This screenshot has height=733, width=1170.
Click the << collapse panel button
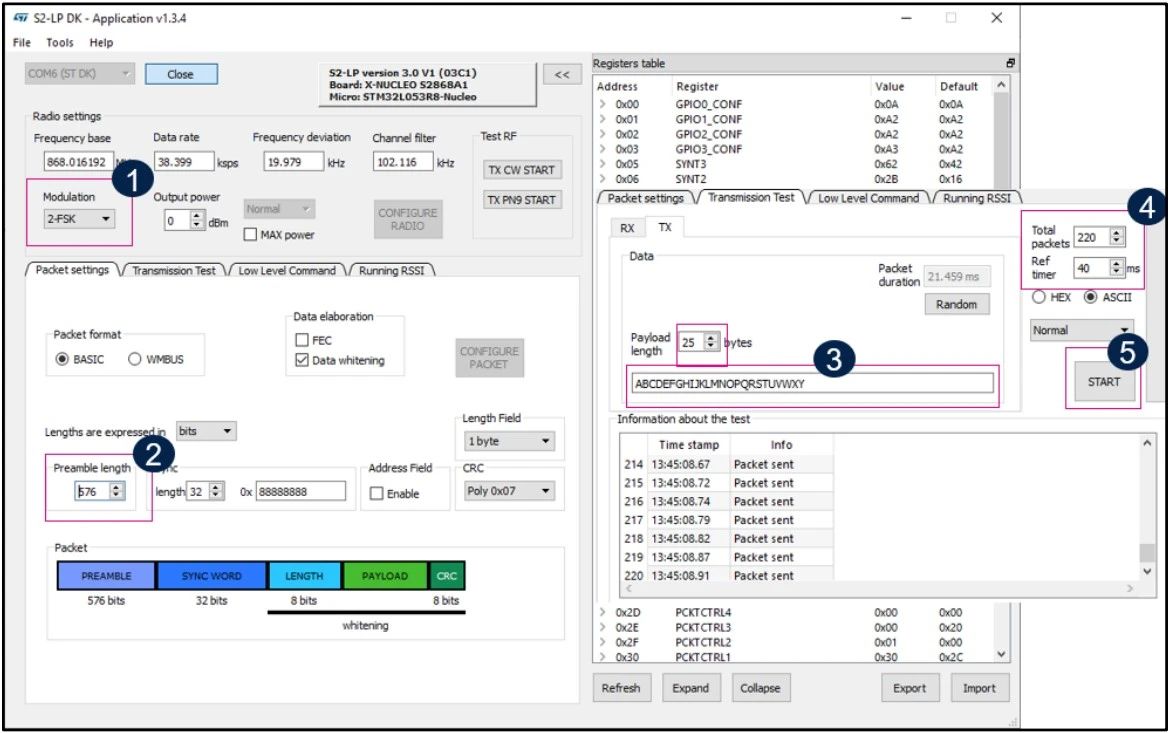tap(562, 75)
